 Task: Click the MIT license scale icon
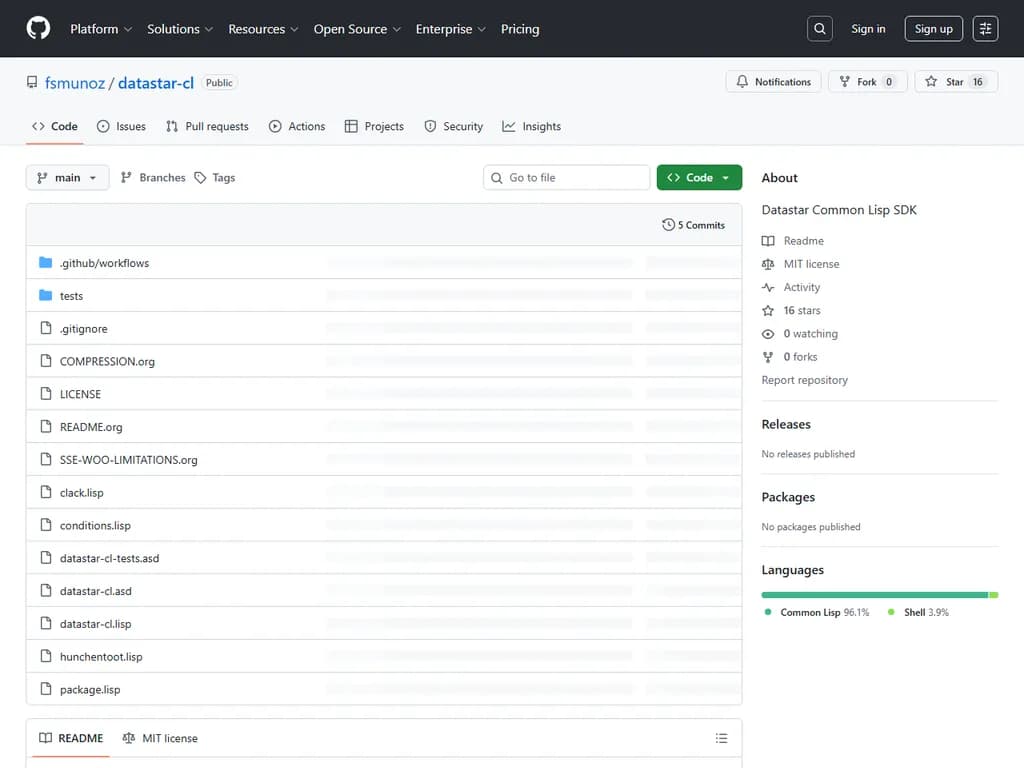click(769, 263)
